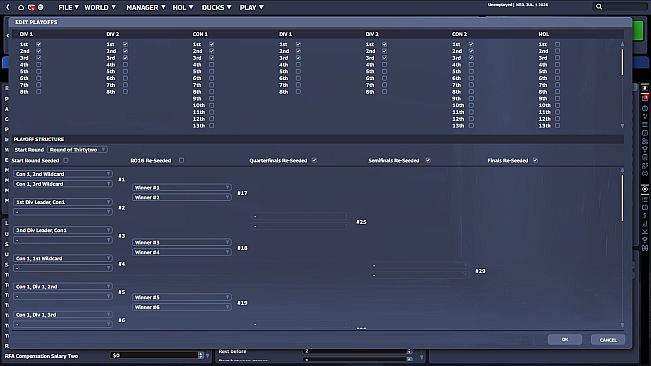The image size is (651, 366).
Task: Click the CANCEL button
Action: pos(608,340)
